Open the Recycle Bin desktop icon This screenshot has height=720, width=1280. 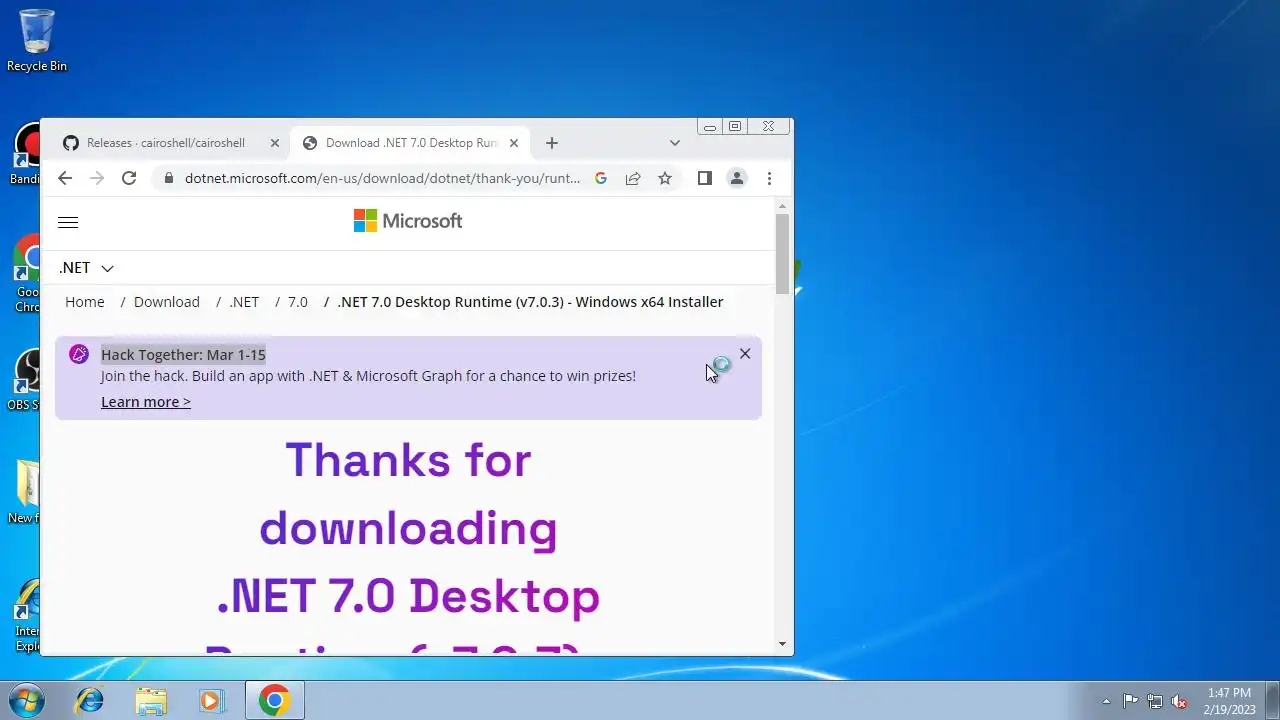[x=37, y=40]
